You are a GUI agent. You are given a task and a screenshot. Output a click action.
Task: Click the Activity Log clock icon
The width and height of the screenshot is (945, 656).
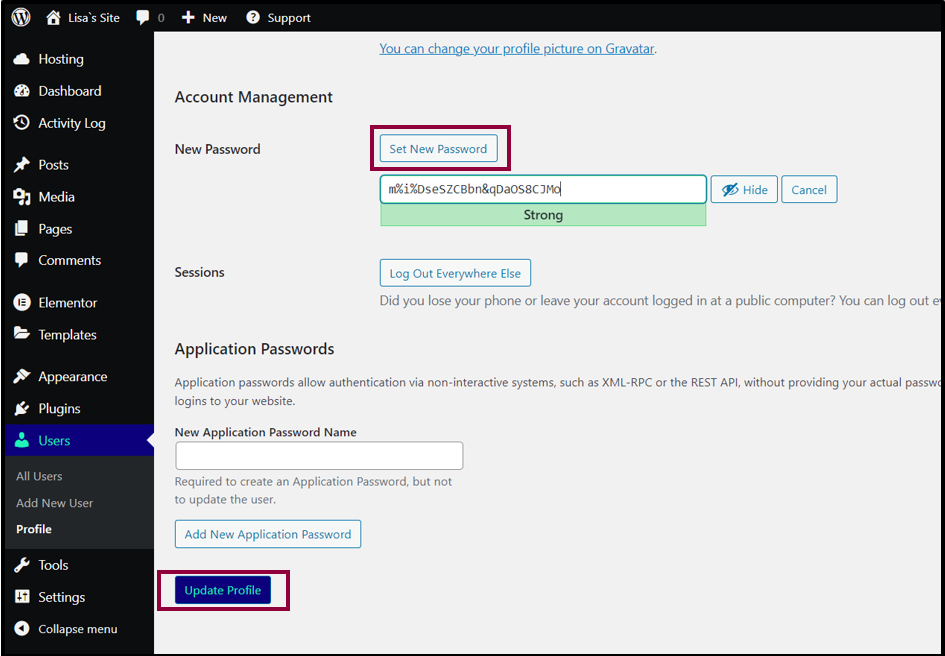tap(22, 123)
